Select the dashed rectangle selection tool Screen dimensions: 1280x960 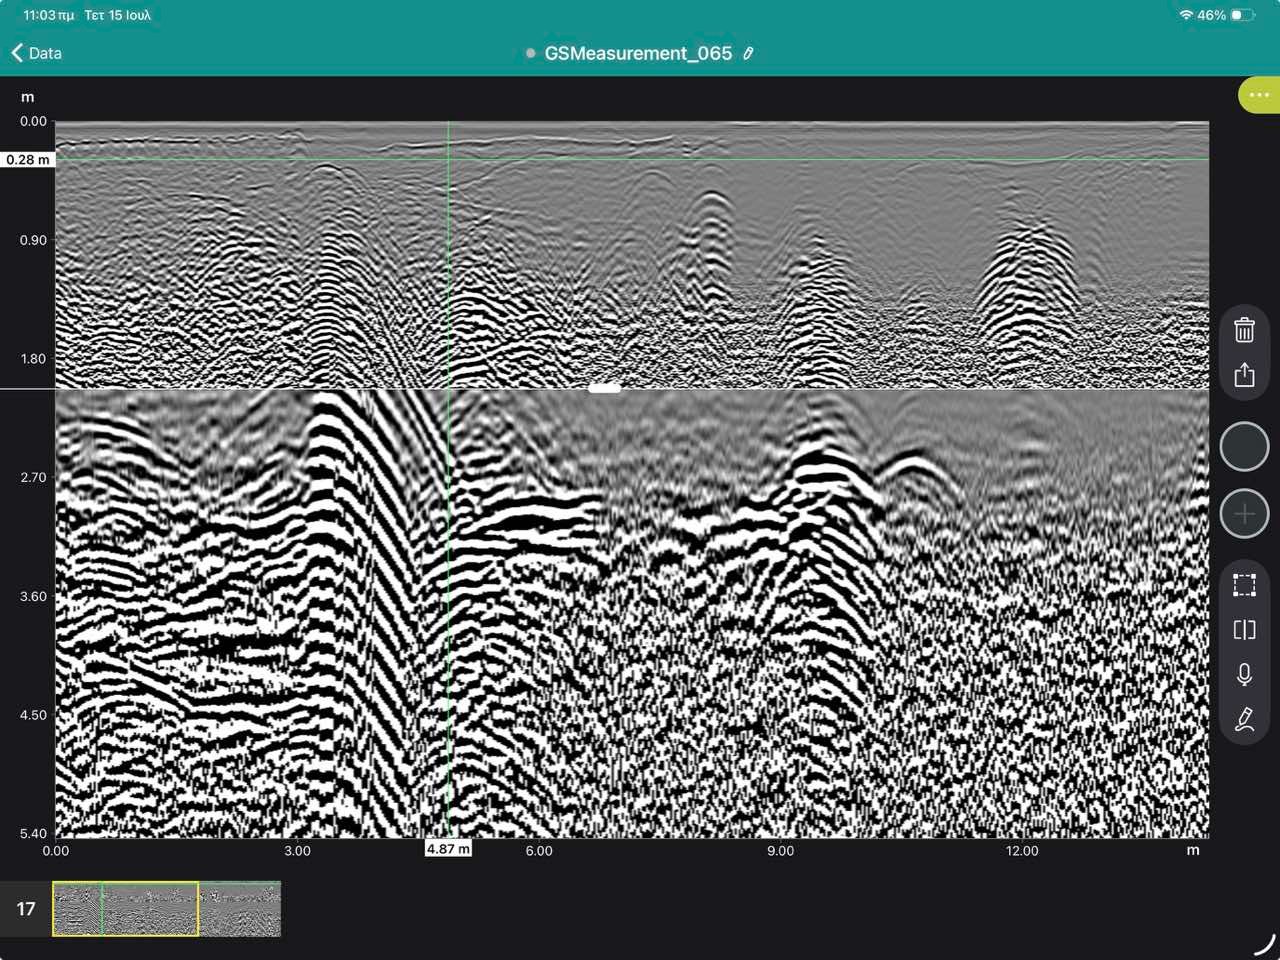(x=1244, y=585)
